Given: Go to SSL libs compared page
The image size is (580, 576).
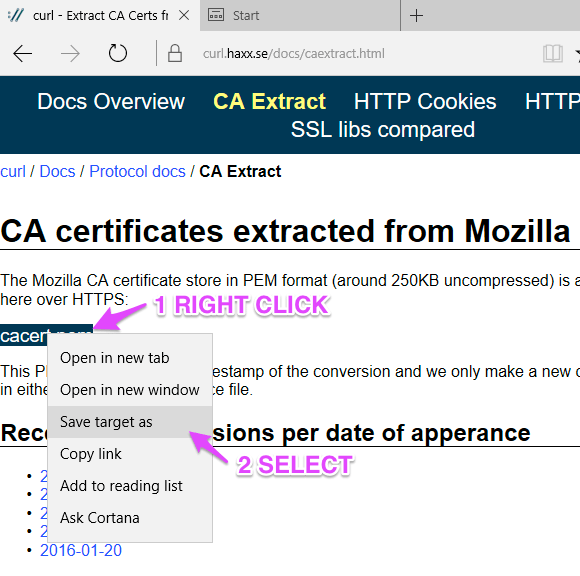Looking at the screenshot, I should [x=382, y=129].
